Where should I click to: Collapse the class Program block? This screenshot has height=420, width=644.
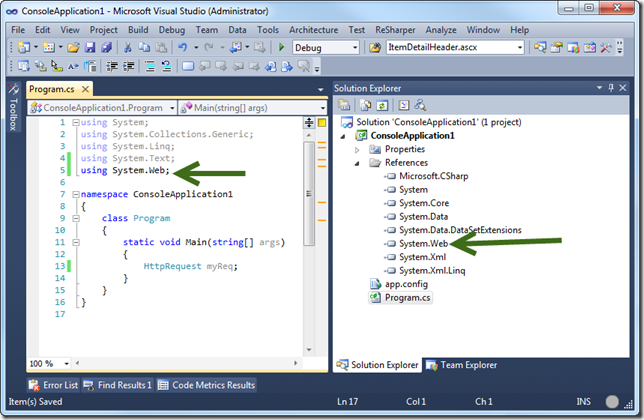[76, 218]
